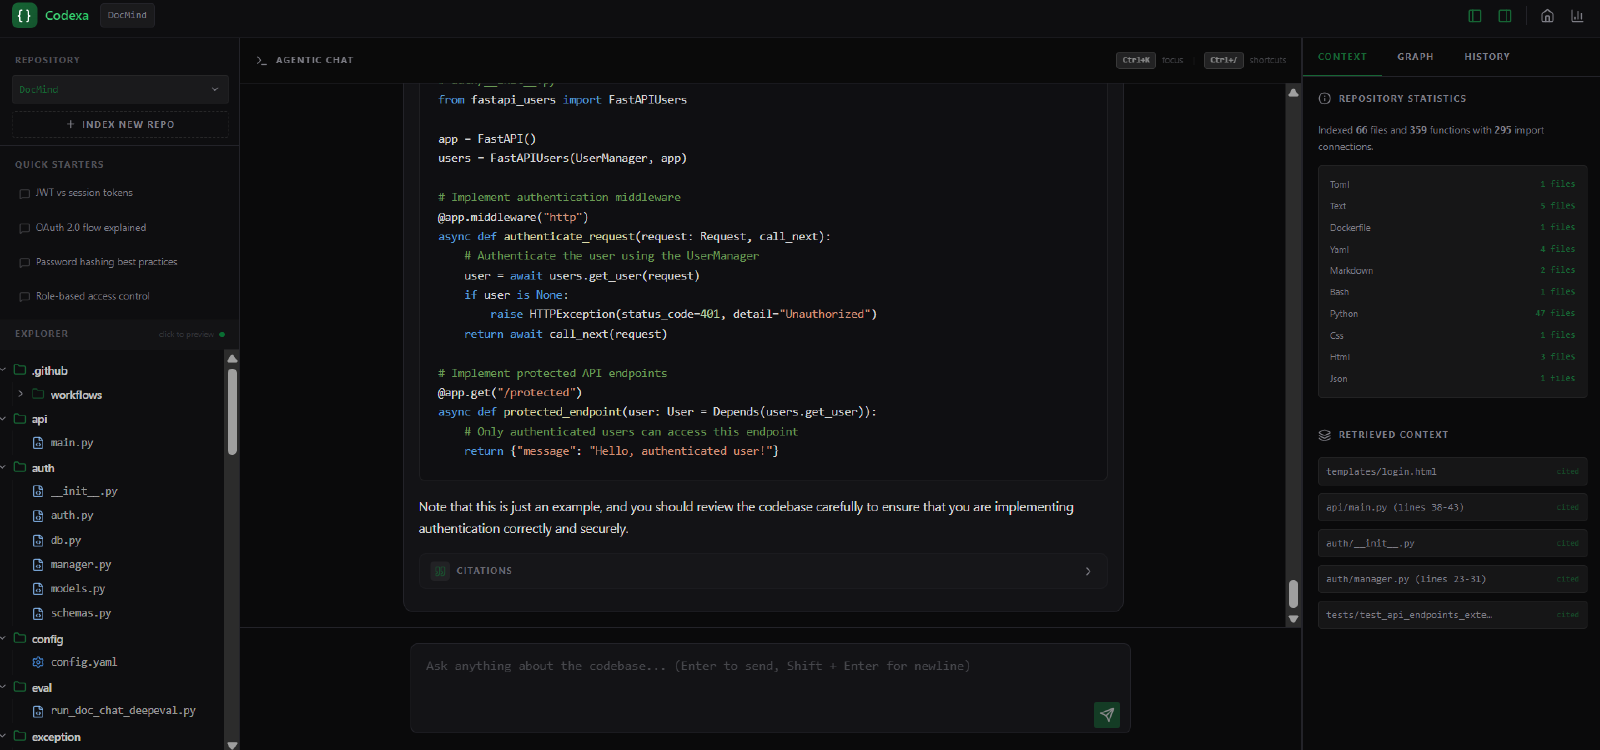Open templates/login.html retrieved context
The image size is (1600, 750).
coord(1452,471)
